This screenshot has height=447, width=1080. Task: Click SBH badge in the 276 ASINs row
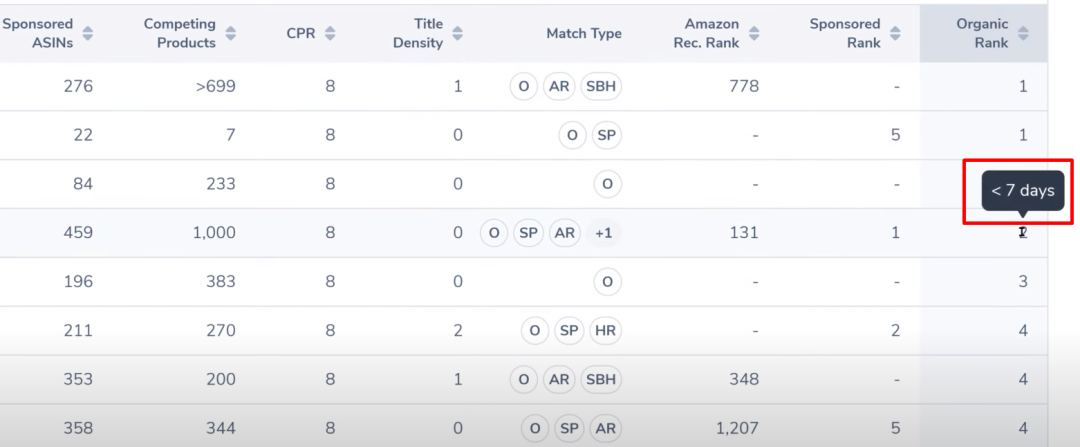602,86
